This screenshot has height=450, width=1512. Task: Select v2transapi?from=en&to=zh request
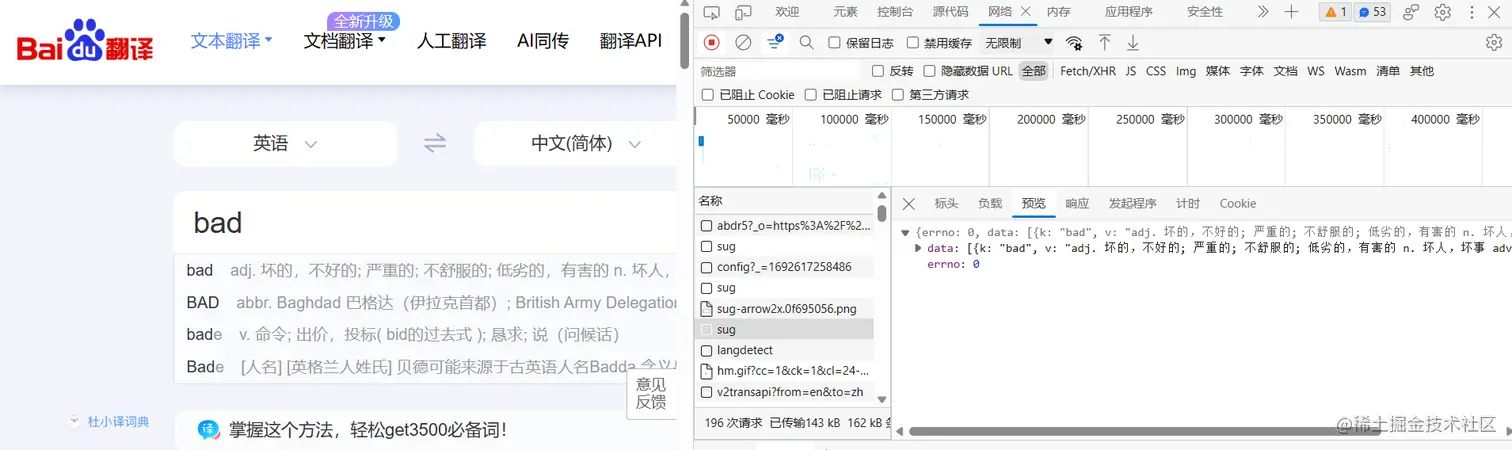785,392
